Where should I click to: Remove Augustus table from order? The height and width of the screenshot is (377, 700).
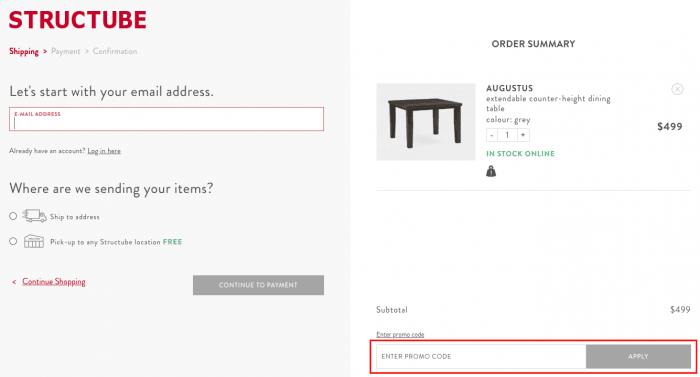pyautogui.click(x=677, y=89)
